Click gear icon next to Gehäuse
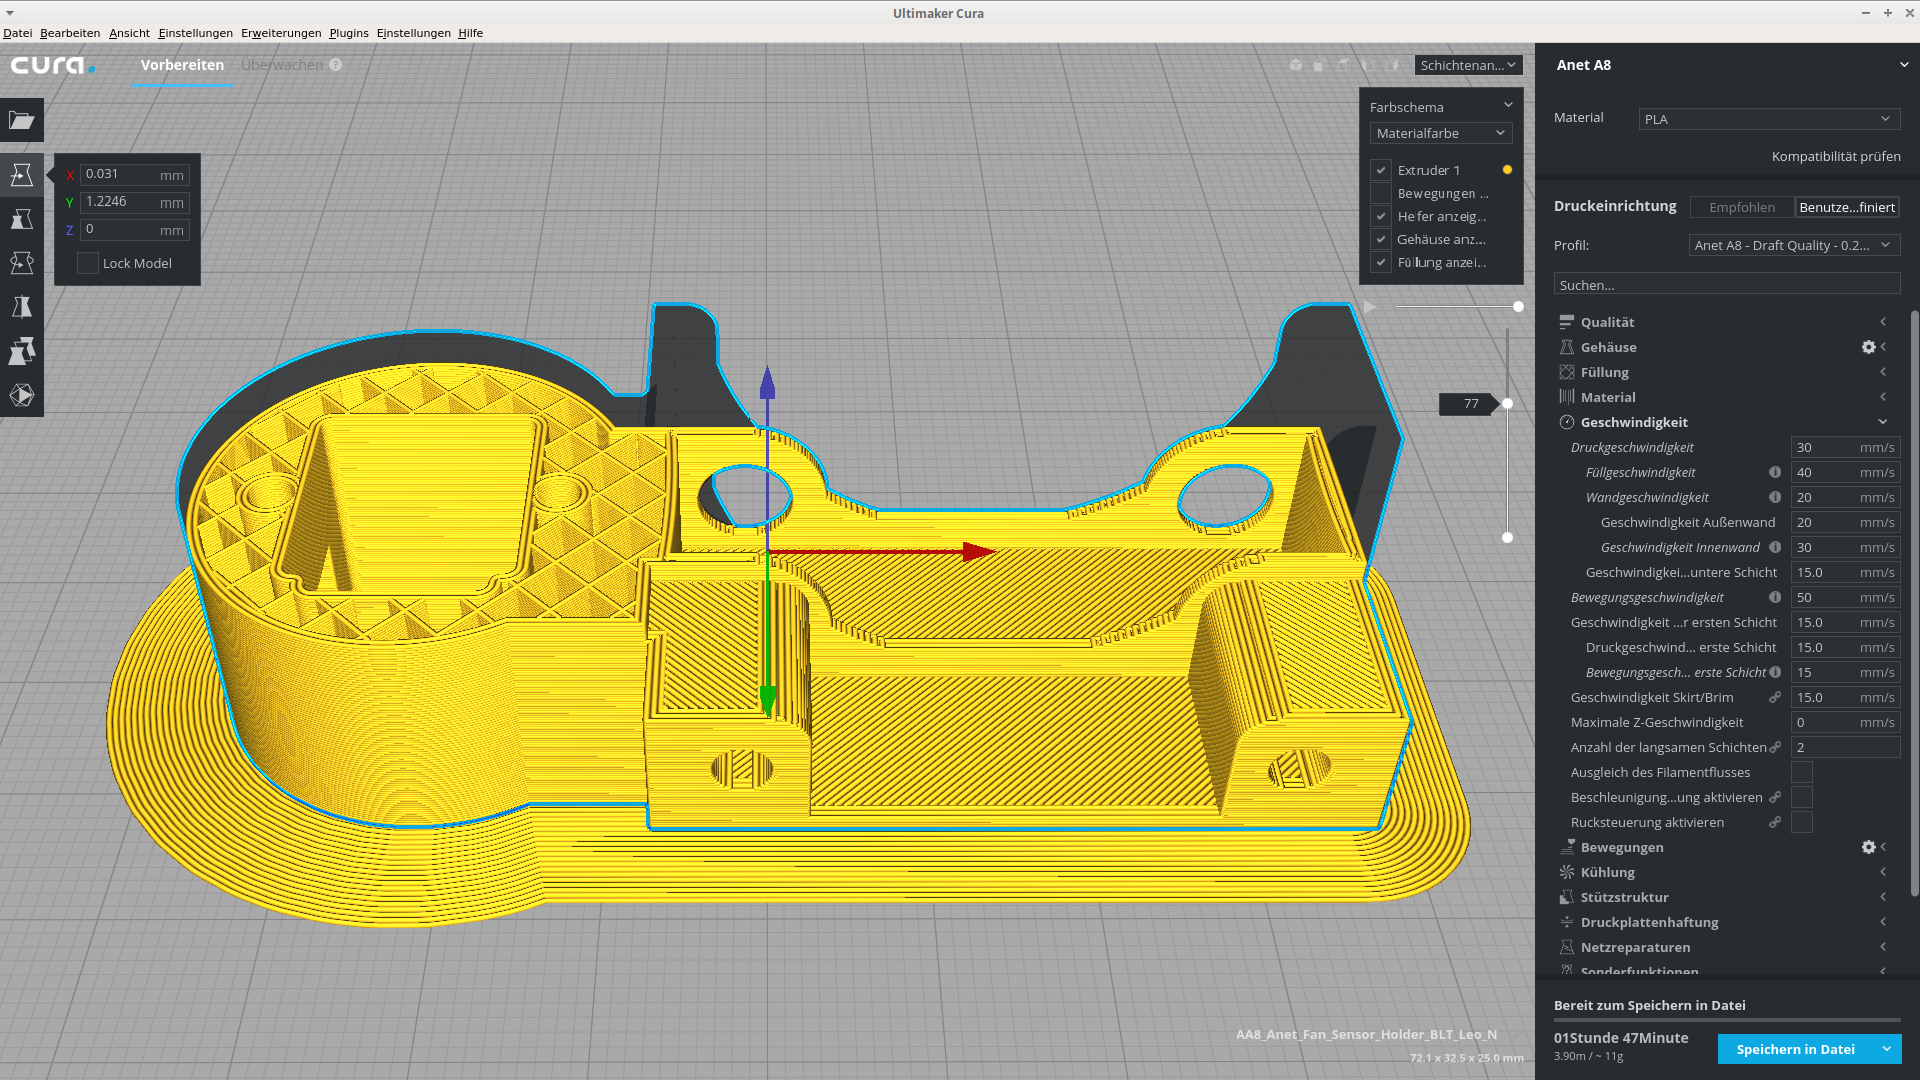1920x1080 pixels. [1868, 347]
